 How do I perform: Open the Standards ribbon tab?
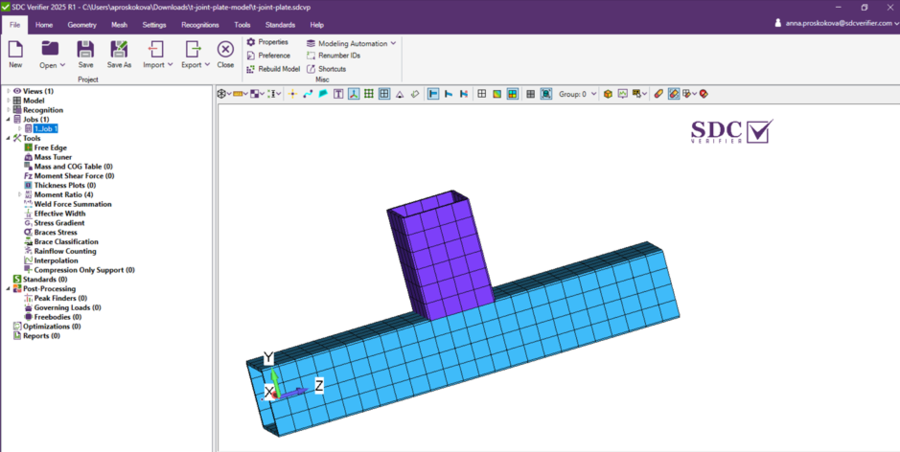280,24
